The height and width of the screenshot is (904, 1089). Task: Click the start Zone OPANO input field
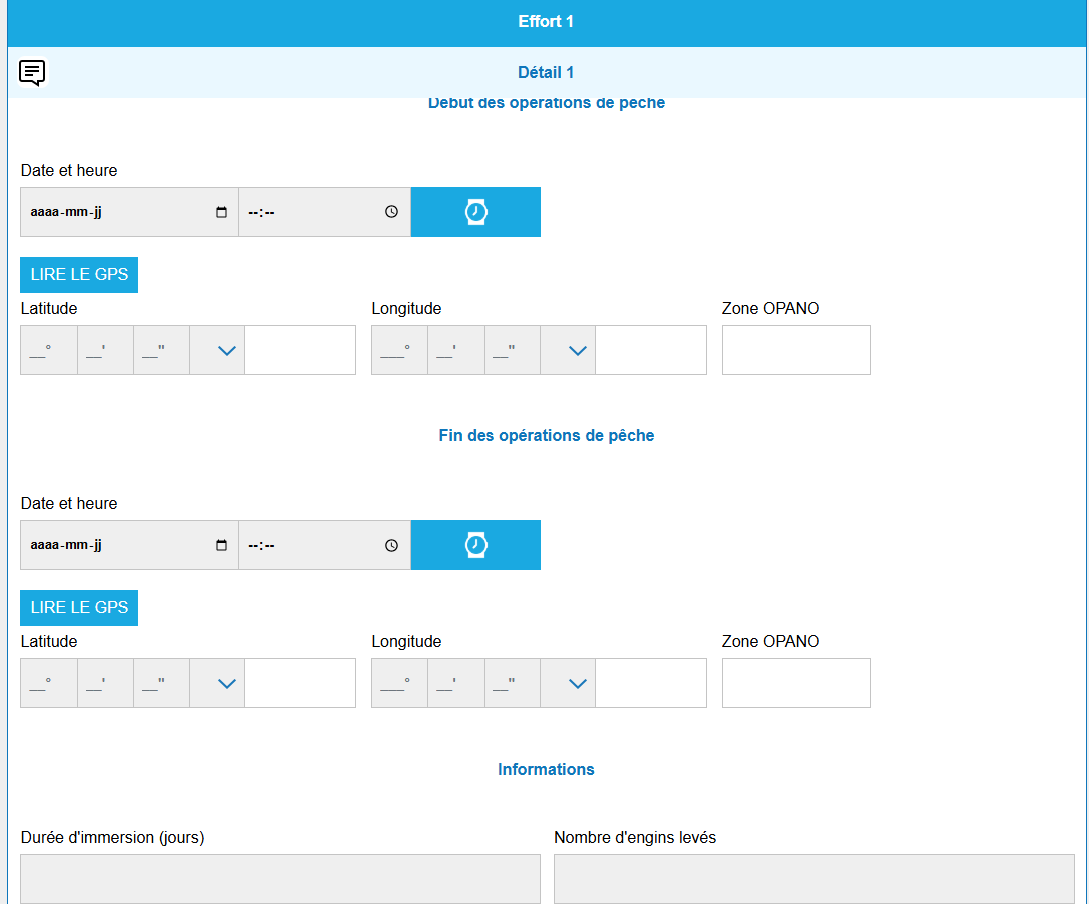tap(796, 350)
